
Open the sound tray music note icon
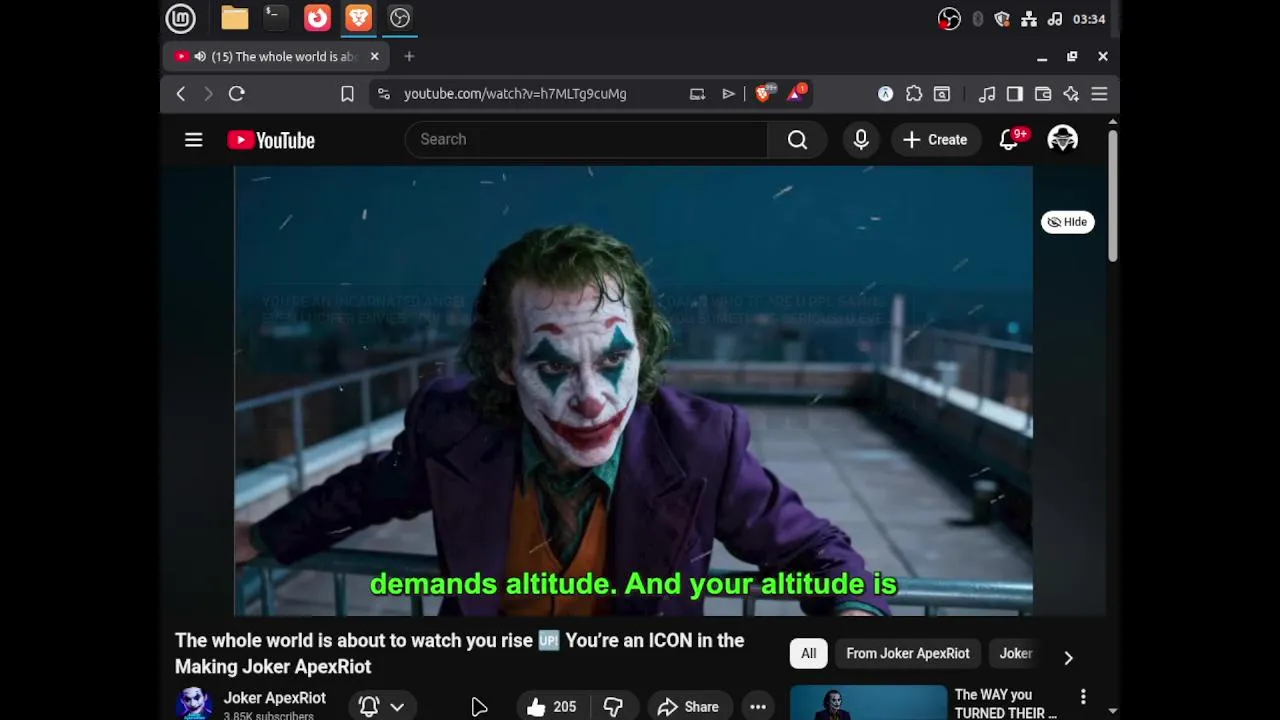coord(1055,19)
